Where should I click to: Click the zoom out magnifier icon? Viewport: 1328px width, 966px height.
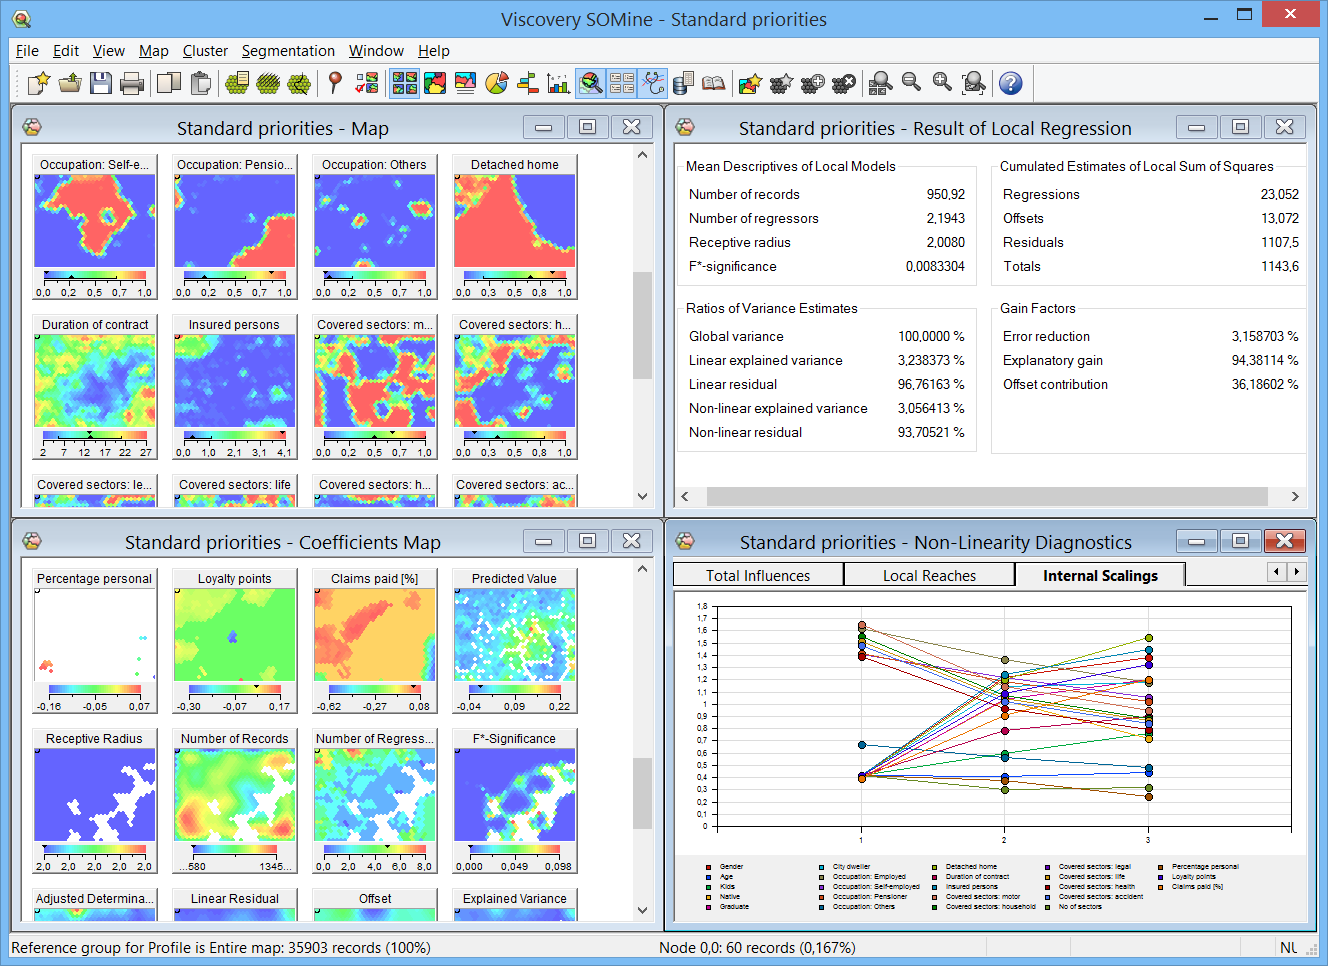point(911,83)
